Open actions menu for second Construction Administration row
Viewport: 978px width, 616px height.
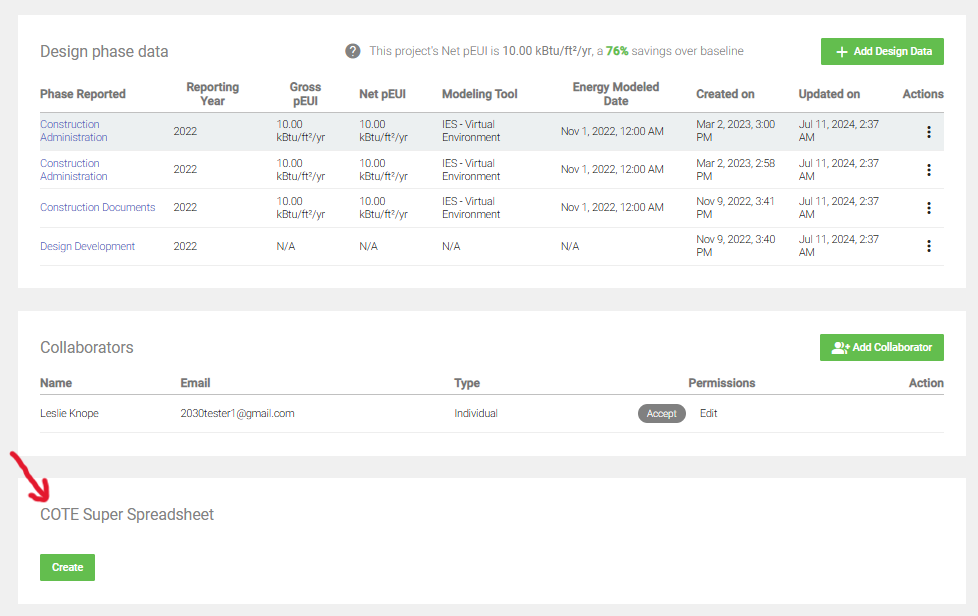[929, 170]
